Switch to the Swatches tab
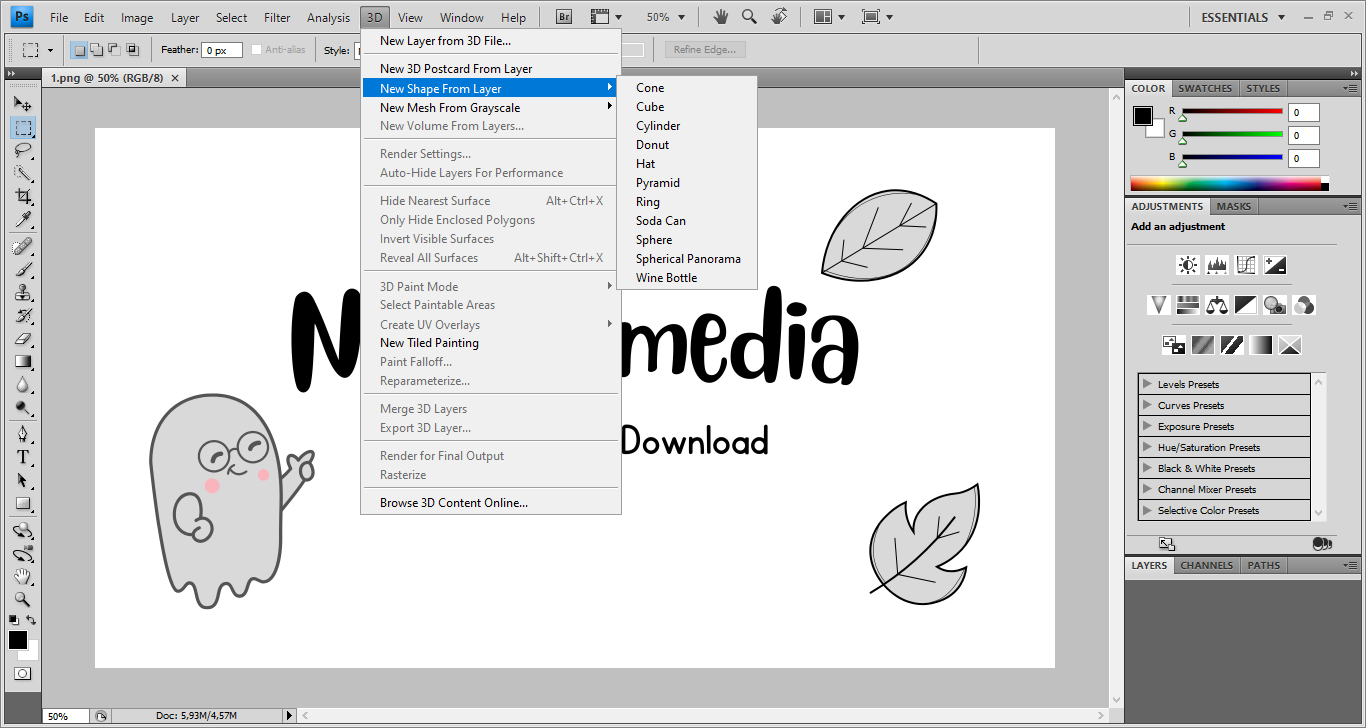The height and width of the screenshot is (728, 1366). (1205, 88)
